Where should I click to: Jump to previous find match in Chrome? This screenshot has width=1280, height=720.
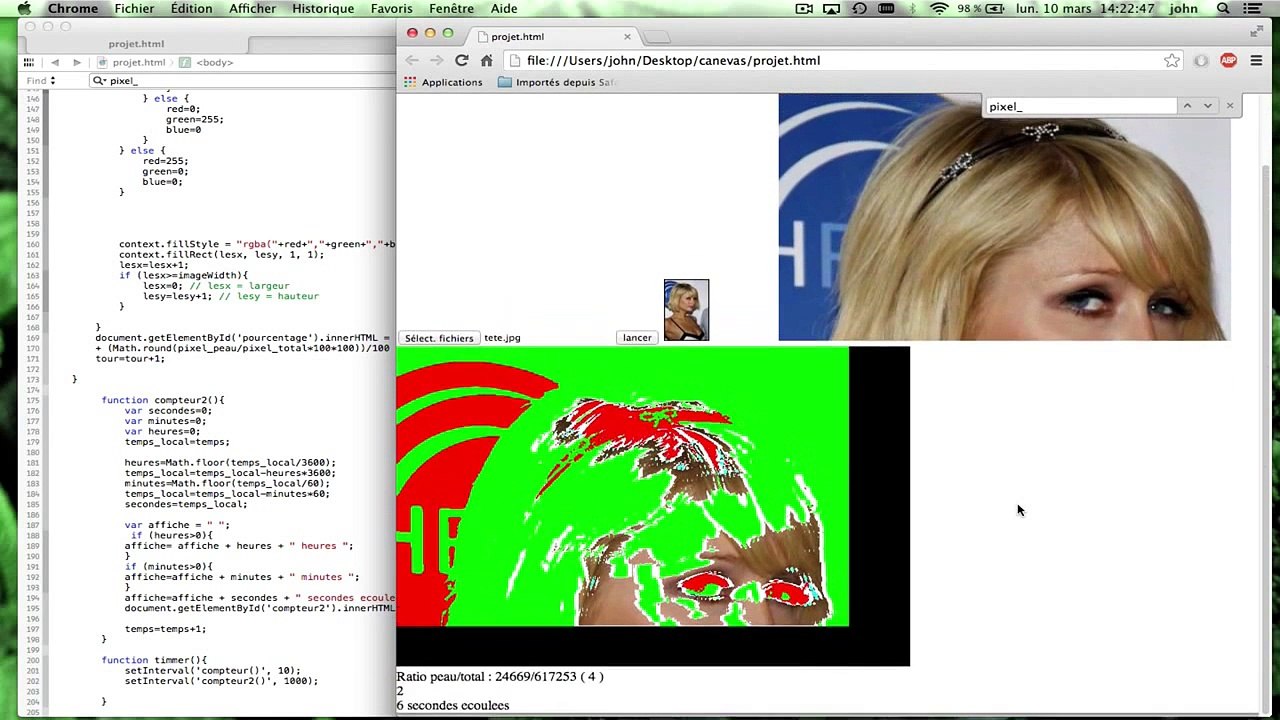pyautogui.click(x=1187, y=106)
